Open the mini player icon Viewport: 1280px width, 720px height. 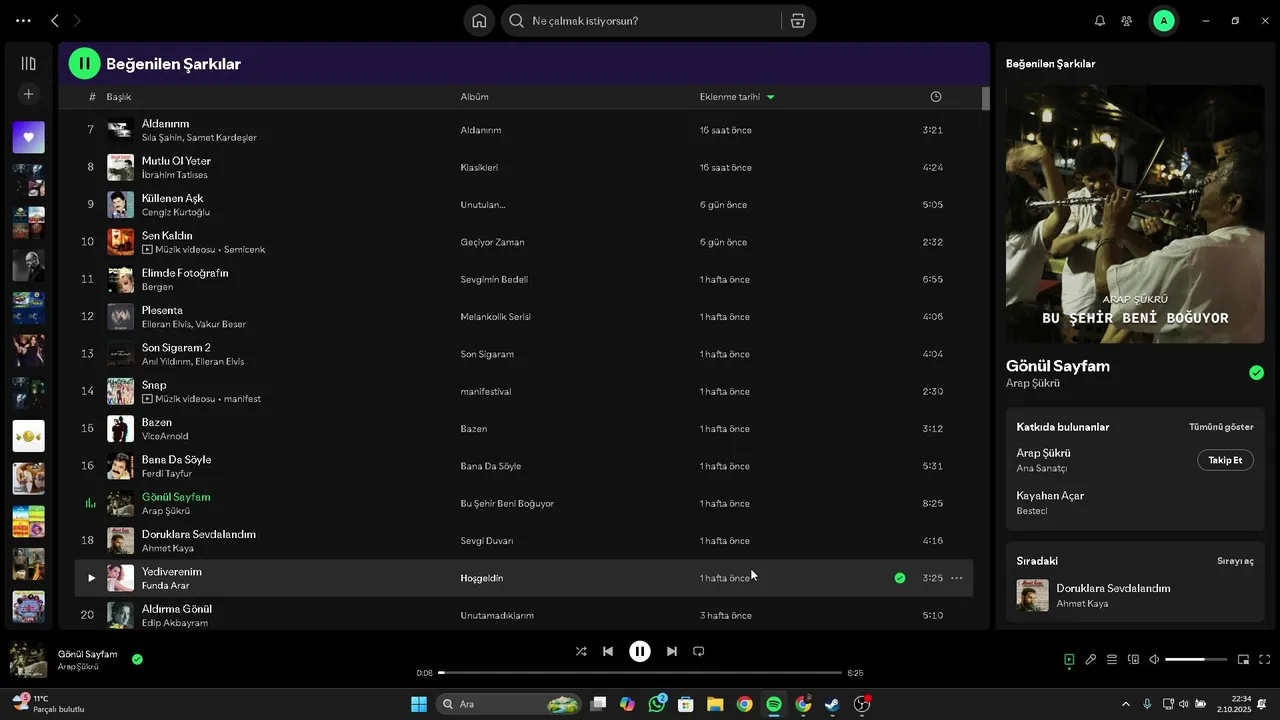click(1243, 660)
